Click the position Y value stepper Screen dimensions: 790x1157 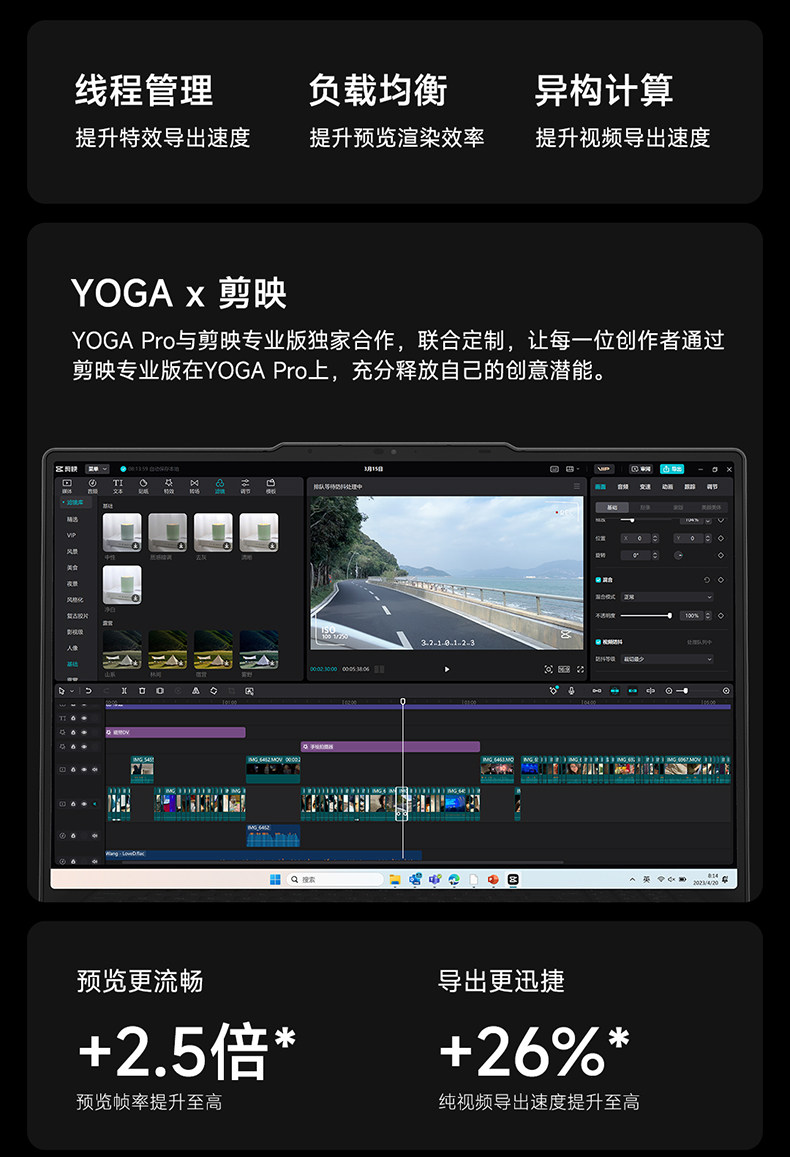708,538
